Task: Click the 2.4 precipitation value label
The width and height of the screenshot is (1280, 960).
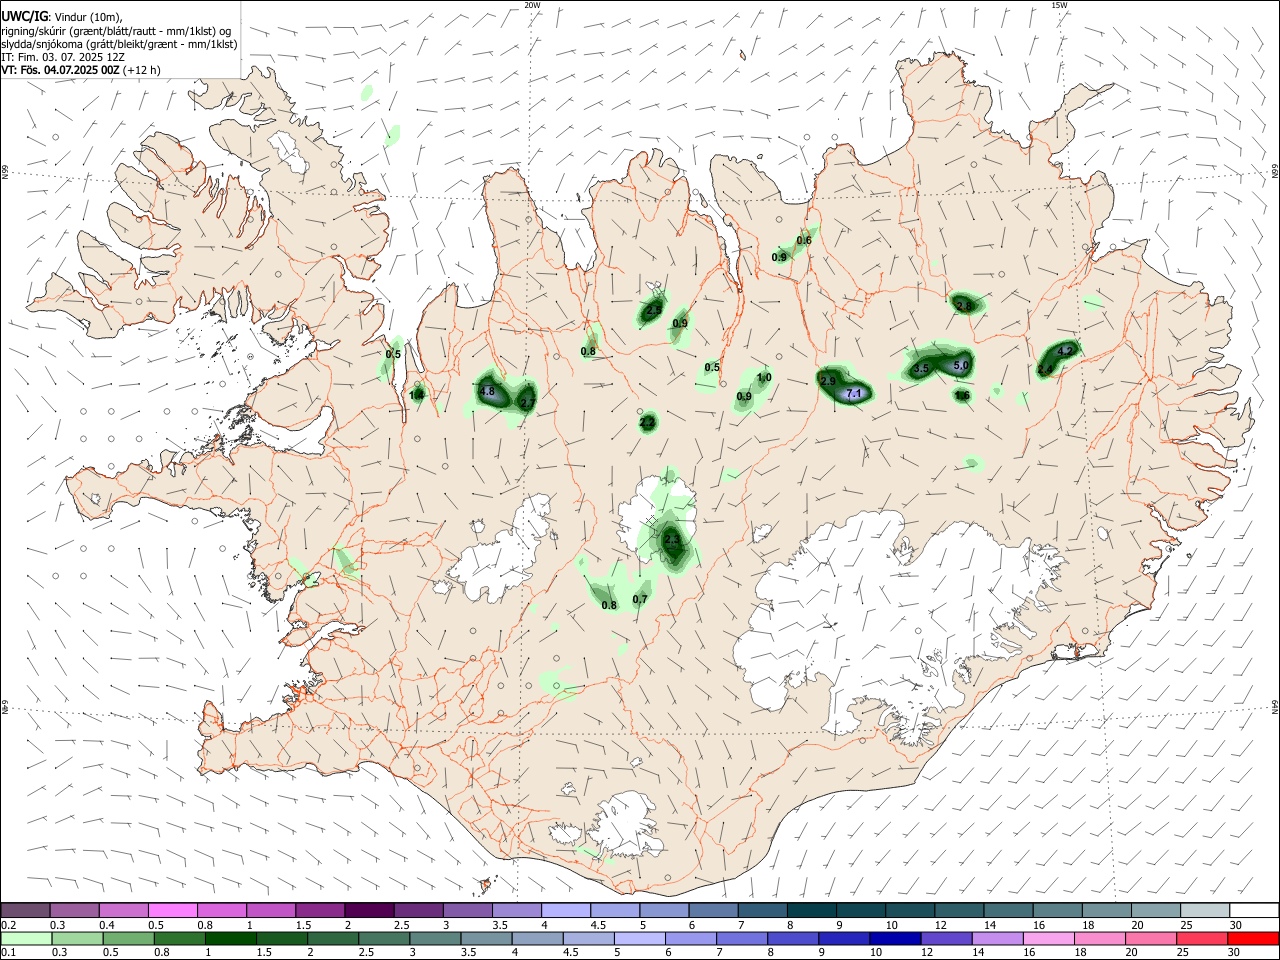Action: (x=1045, y=370)
